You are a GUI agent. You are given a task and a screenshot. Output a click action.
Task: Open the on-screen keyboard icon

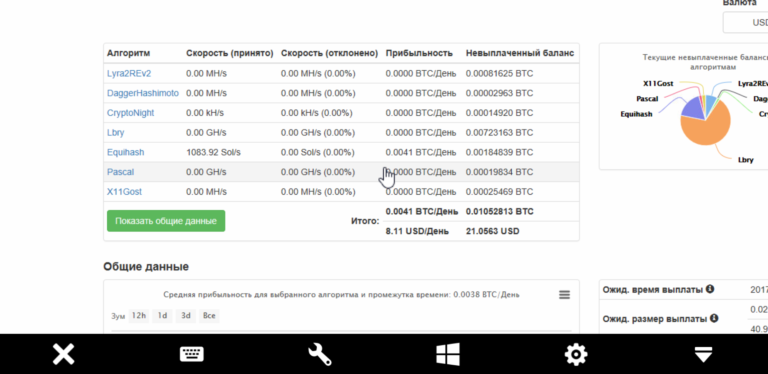pyautogui.click(x=192, y=354)
